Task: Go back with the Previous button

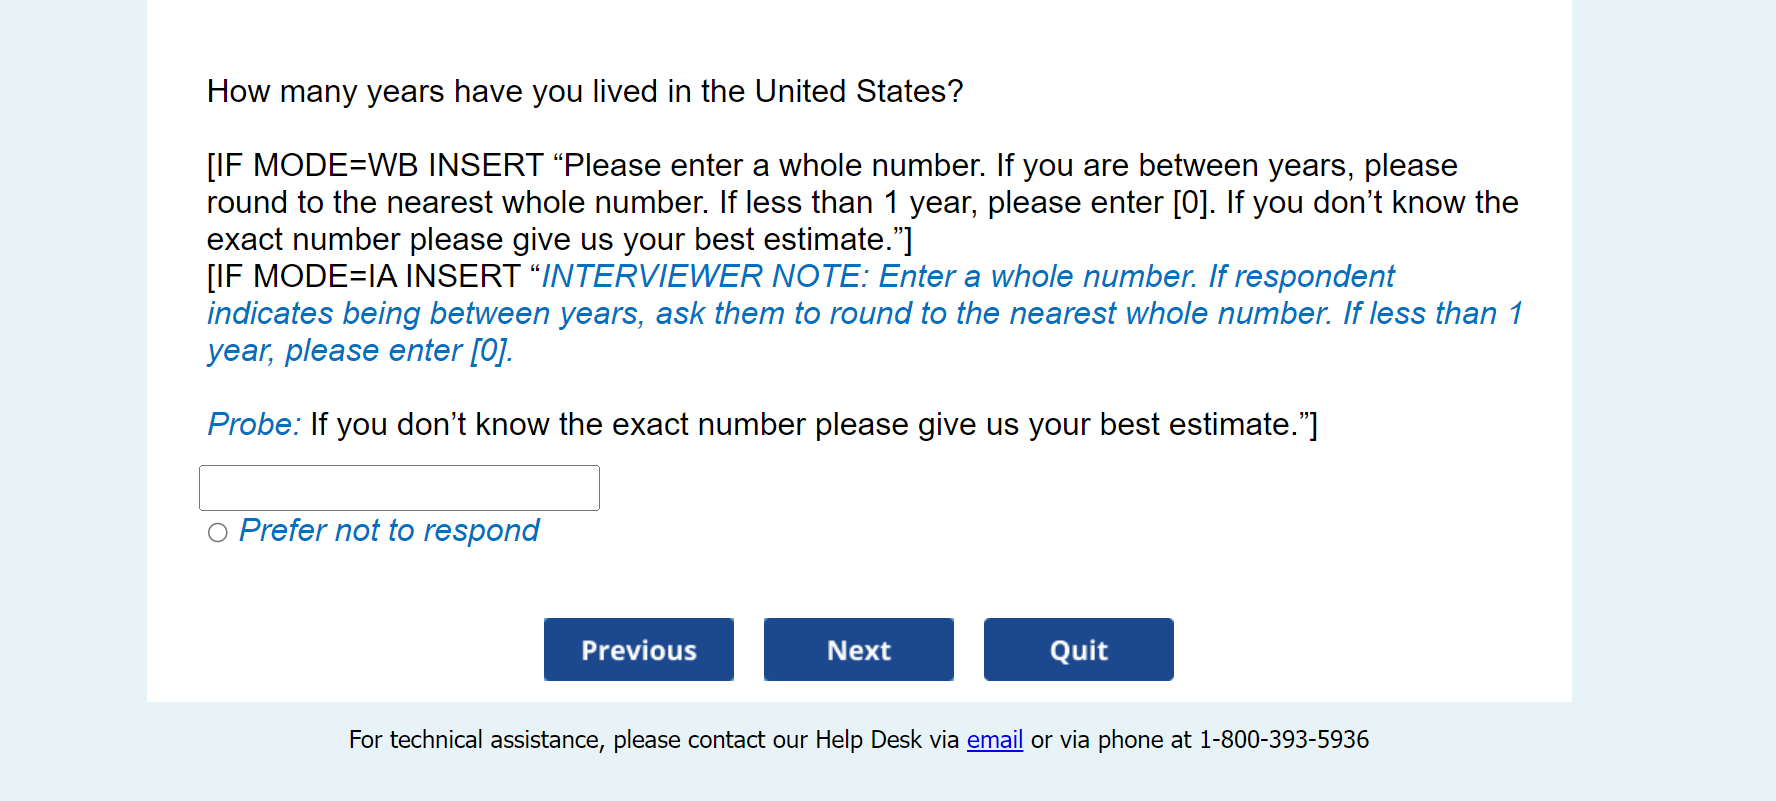Action: click(x=638, y=650)
